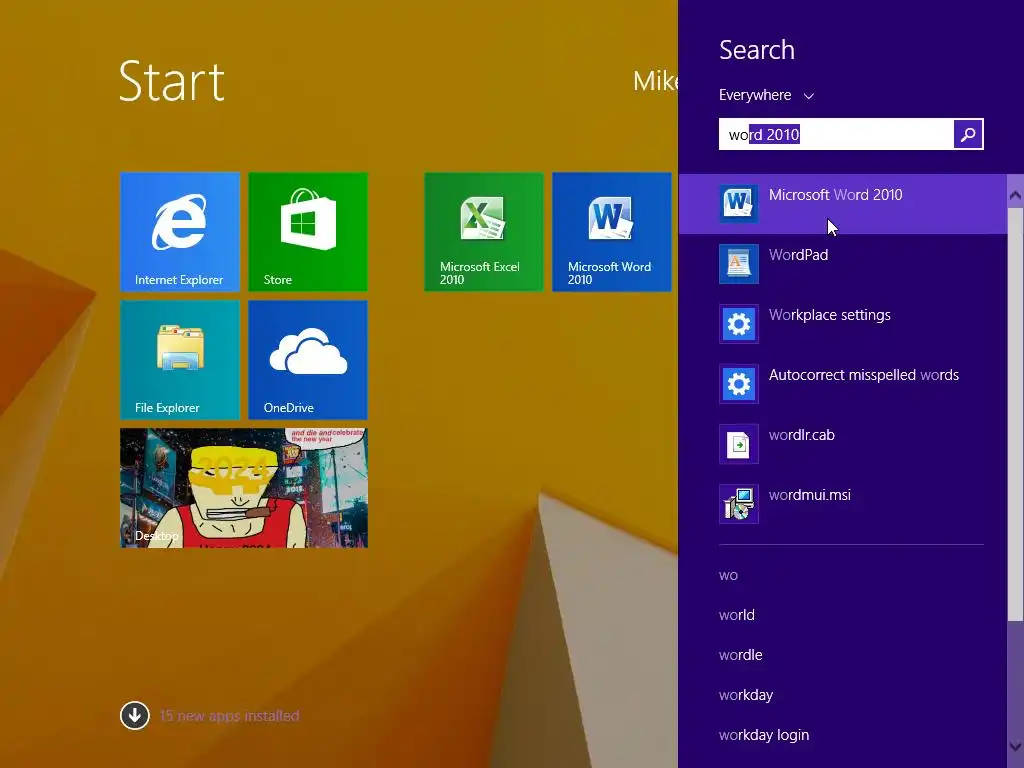1024x768 pixels.
Task: Open the Desktop tile
Action: pyautogui.click(x=244, y=488)
